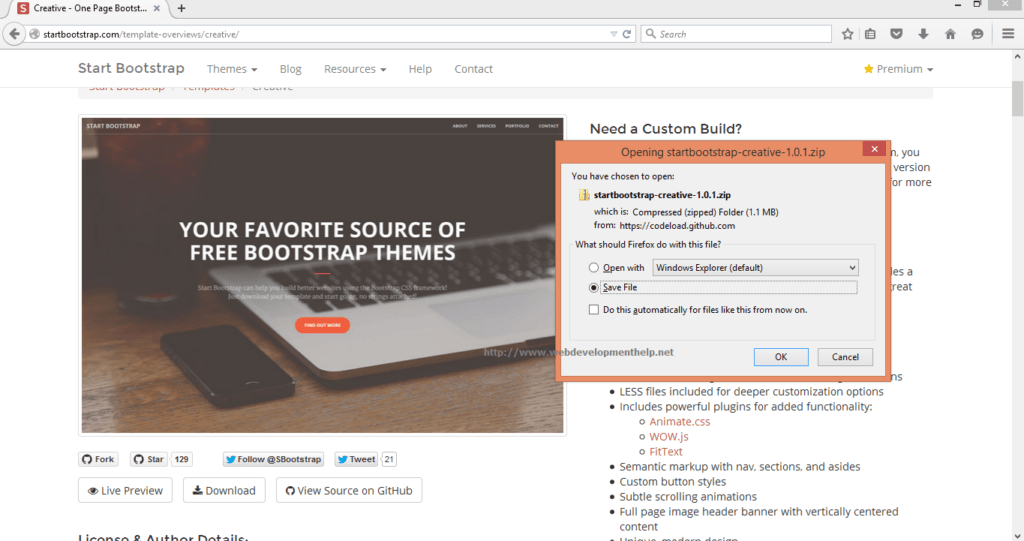1024x541 pixels.
Task: Bookmark this page with the star icon
Action: point(847,34)
